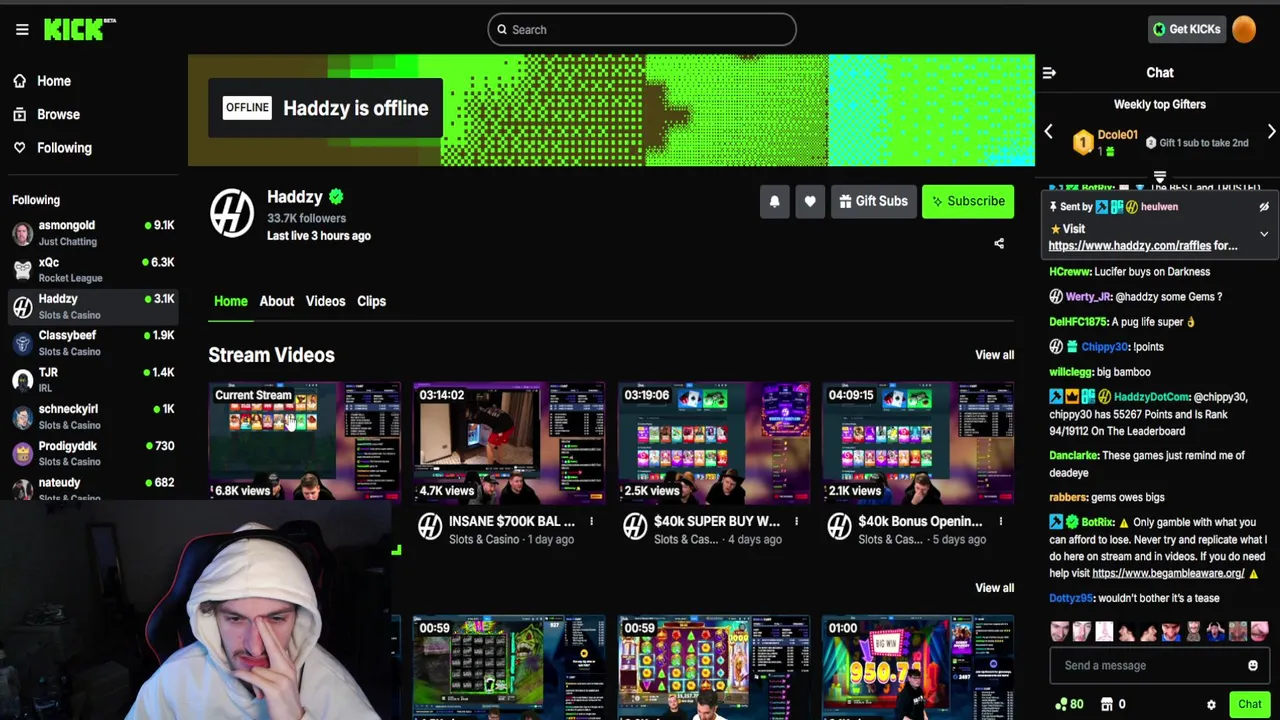Toggle the heart follow button
This screenshot has width=1280, height=720.
coord(810,201)
